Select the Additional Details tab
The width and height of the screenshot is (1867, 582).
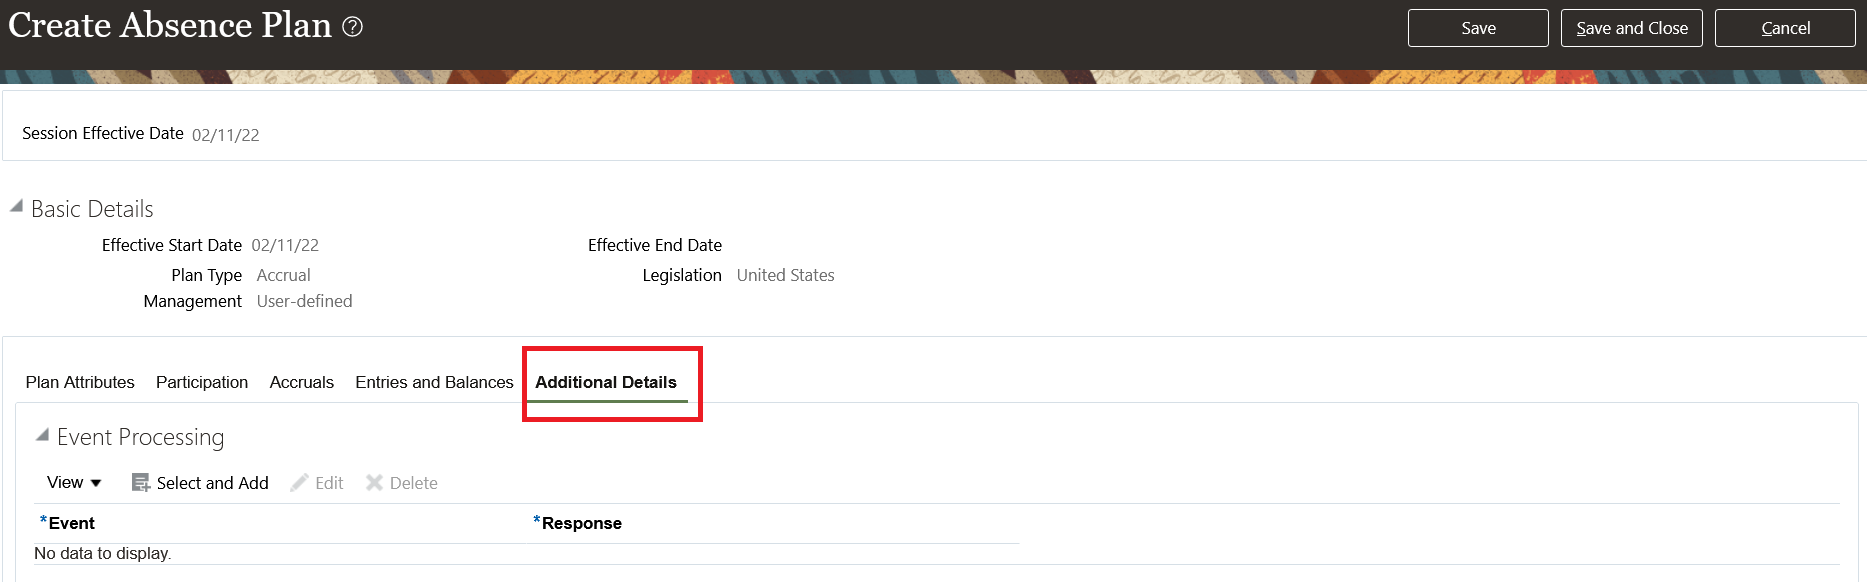pos(606,382)
